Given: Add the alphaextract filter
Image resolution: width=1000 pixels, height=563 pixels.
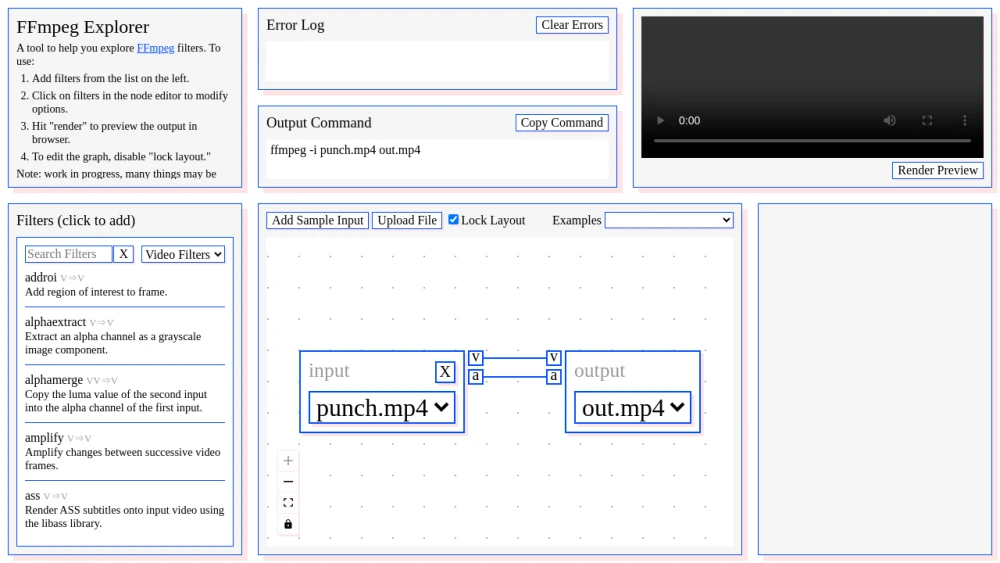Looking at the screenshot, I should pos(125,335).
